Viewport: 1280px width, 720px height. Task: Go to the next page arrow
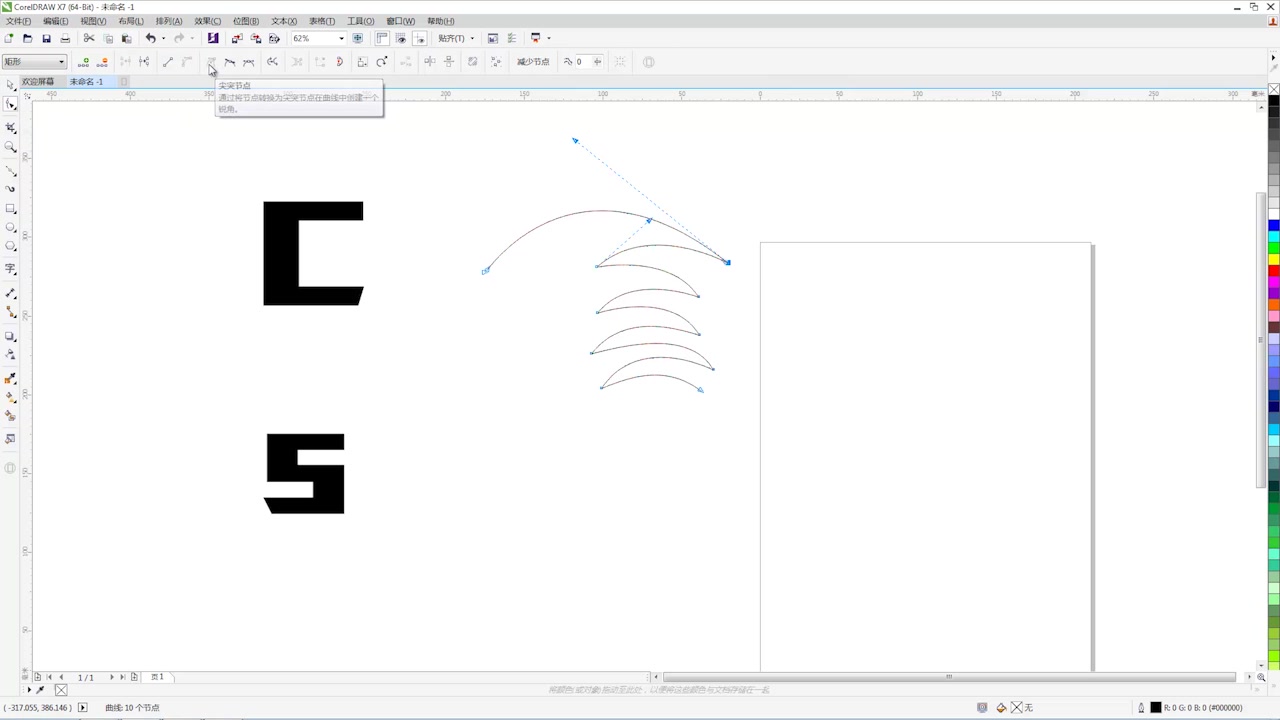coord(111,677)
